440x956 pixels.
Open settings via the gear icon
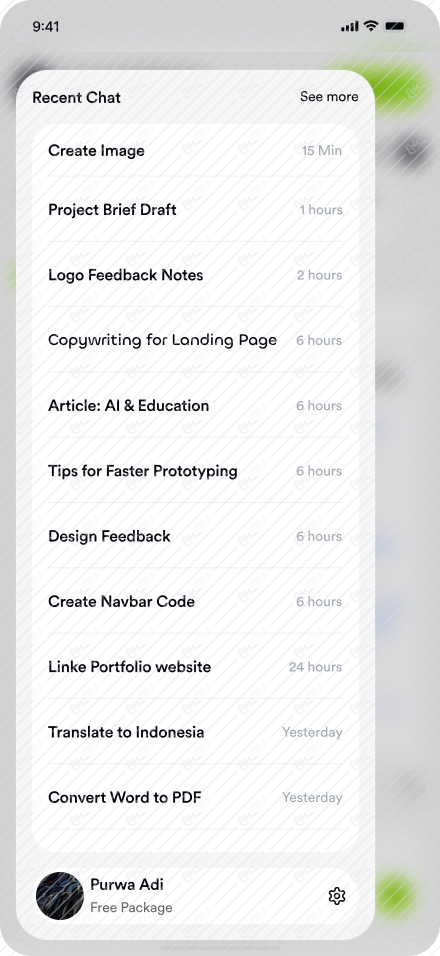coord(337,896)
